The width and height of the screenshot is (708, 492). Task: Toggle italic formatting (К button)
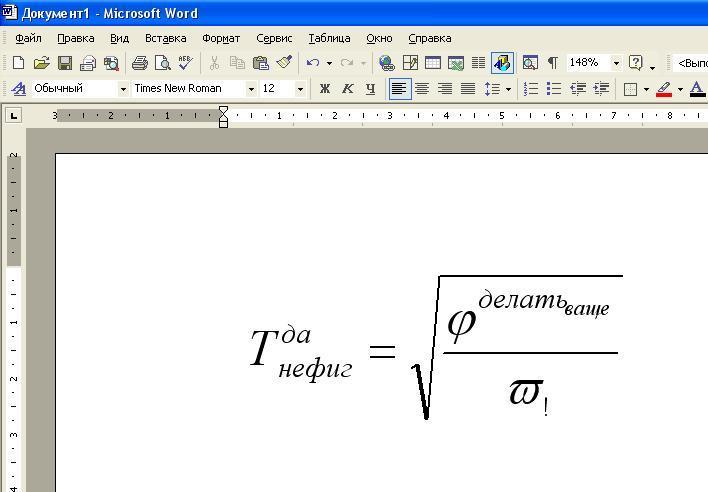(x=348, y=89)
